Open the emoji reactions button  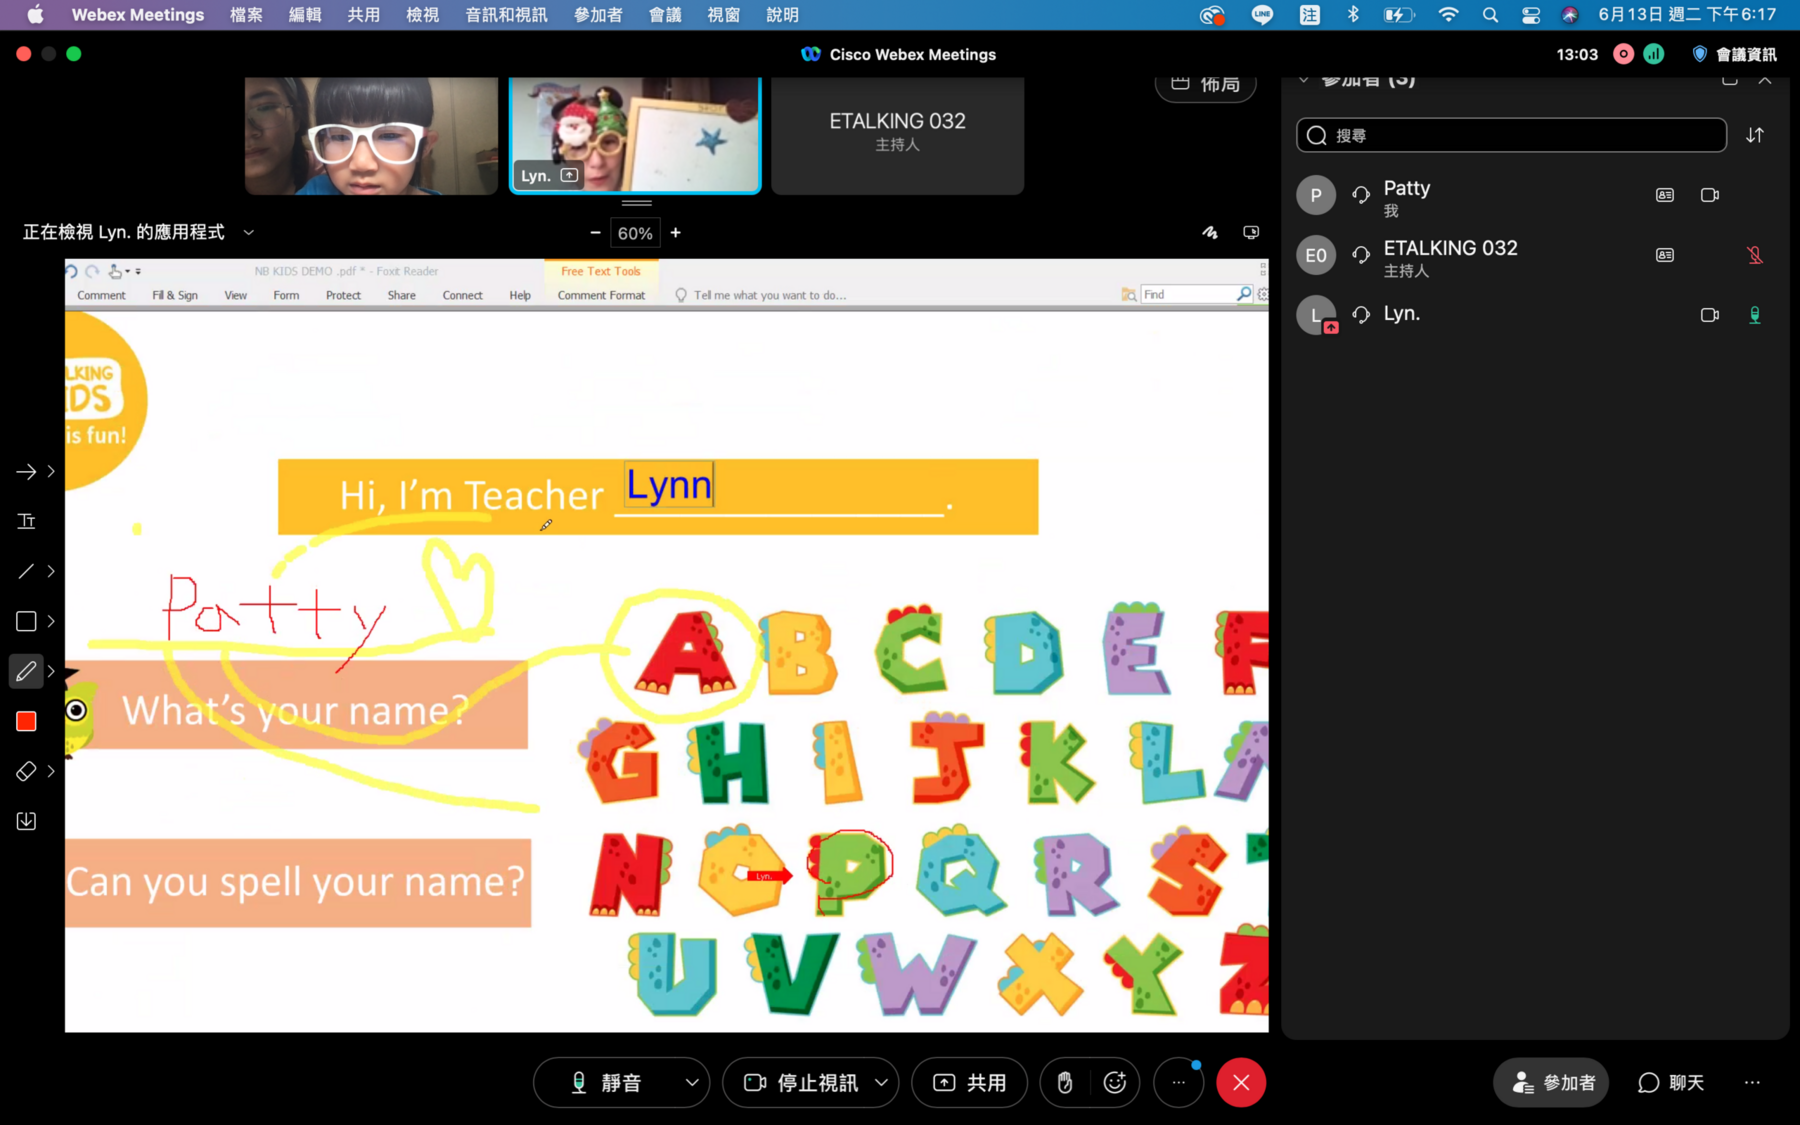[1115, 1082]
